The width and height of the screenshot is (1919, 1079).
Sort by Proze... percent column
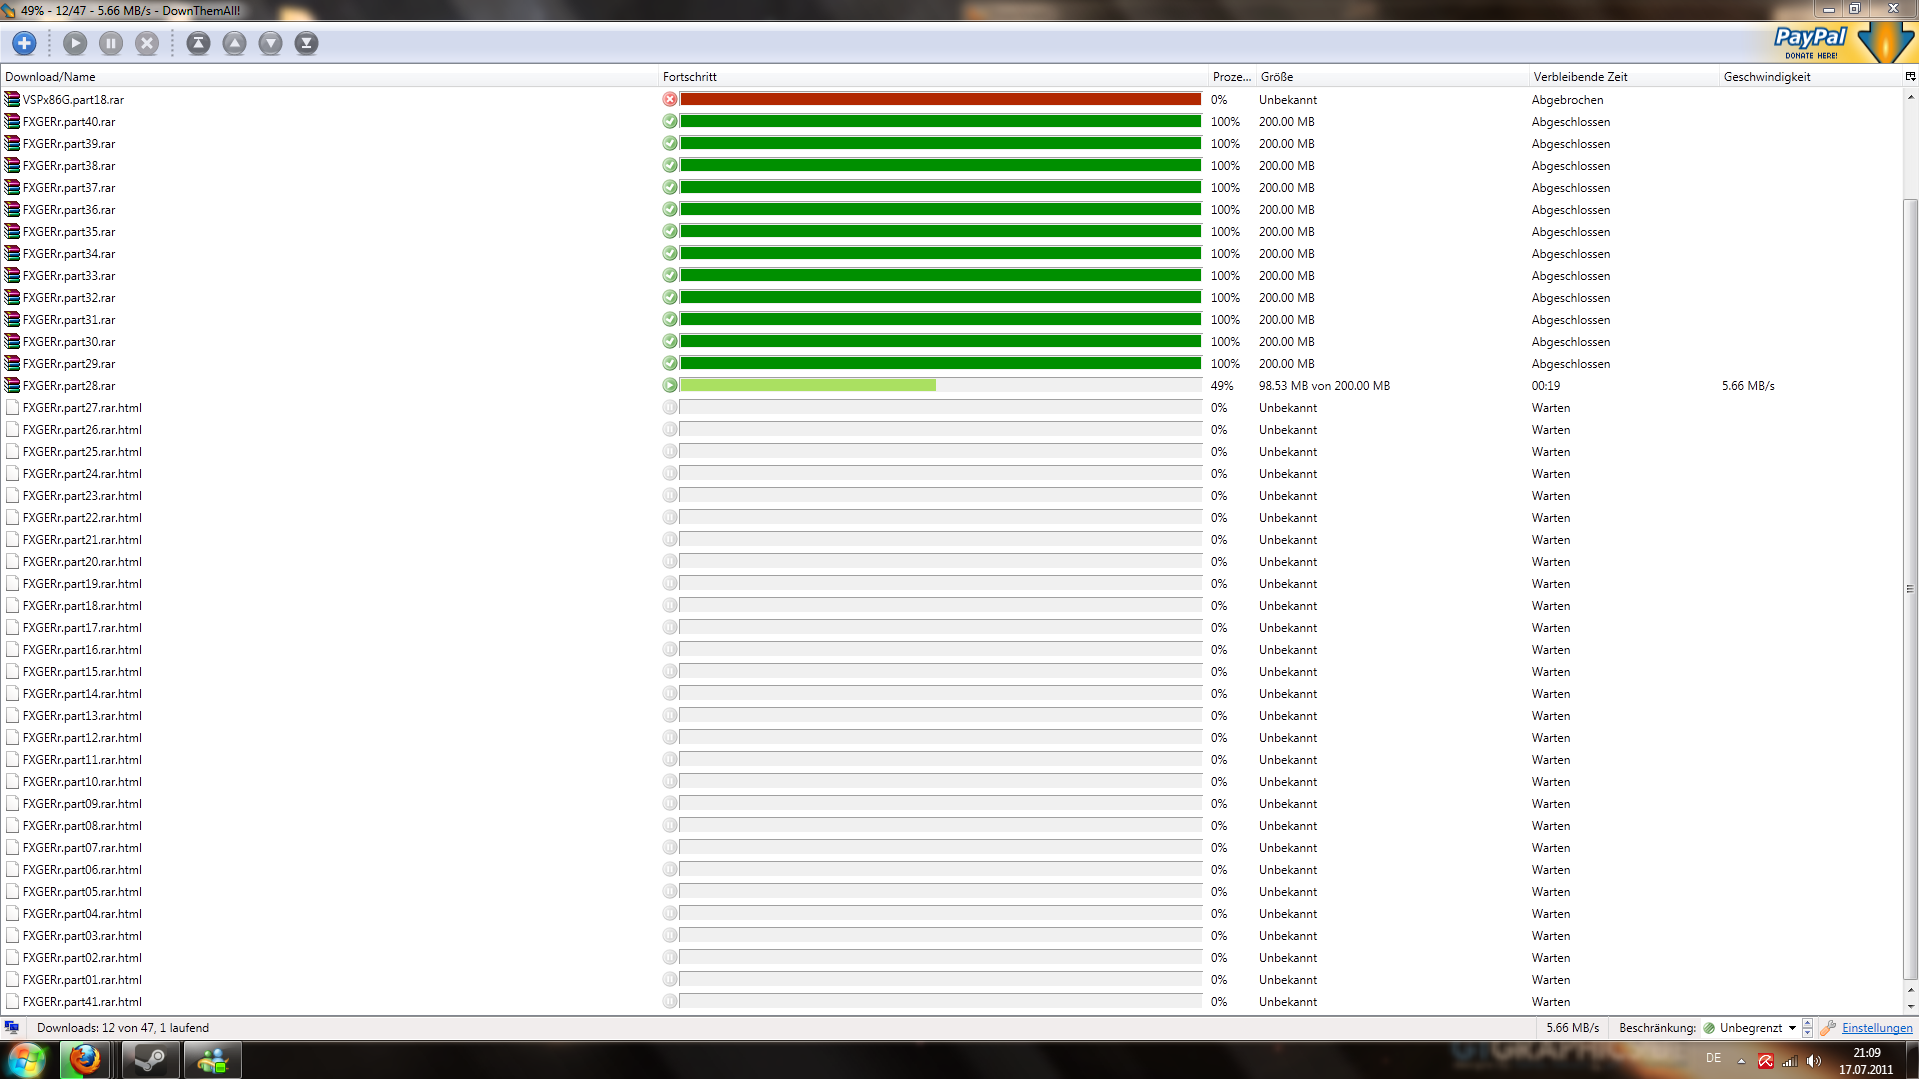pos(1232,76)
